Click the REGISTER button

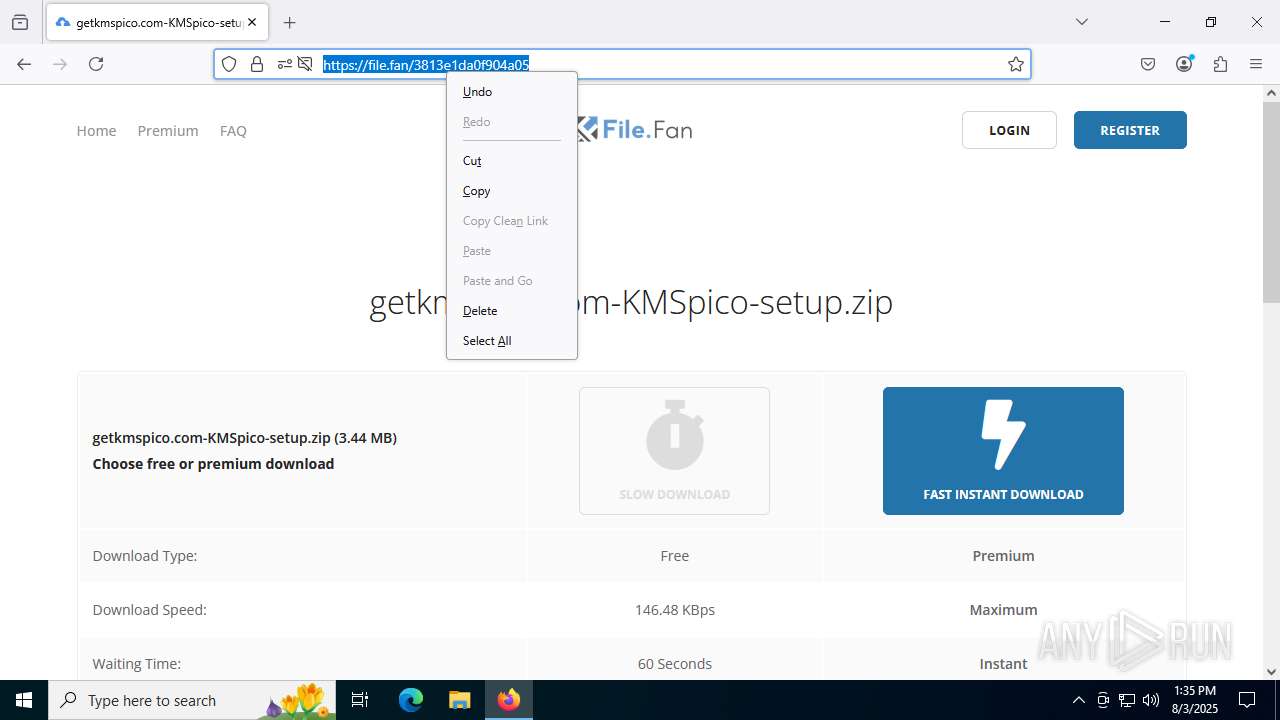pyautogui.click(x=1130, y=130)
